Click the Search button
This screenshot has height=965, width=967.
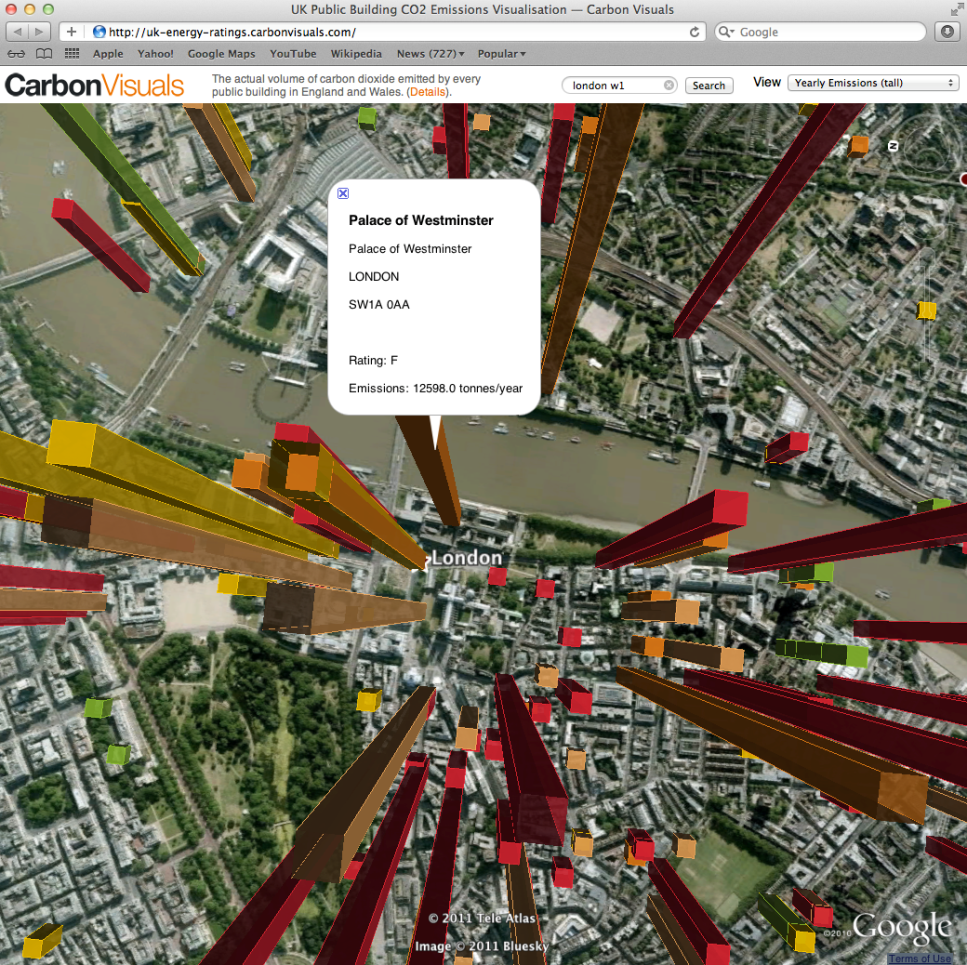[x=709, y=86]
